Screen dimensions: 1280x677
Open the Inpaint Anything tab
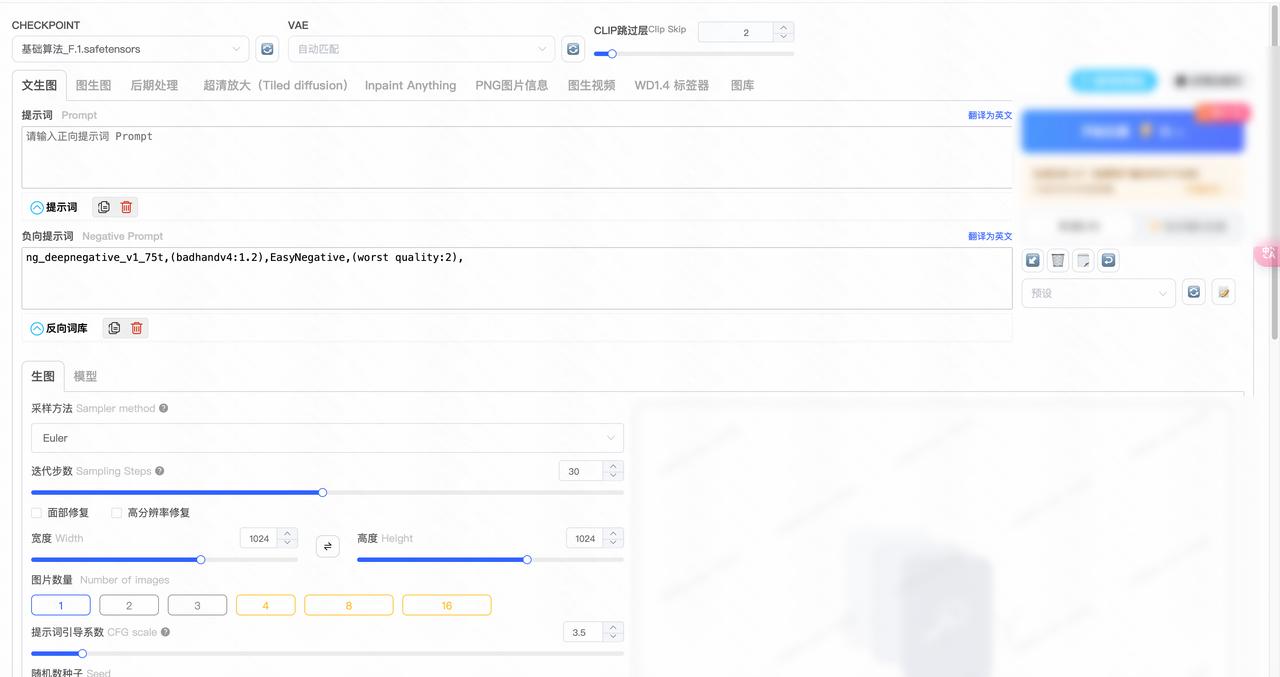(410, 85)
